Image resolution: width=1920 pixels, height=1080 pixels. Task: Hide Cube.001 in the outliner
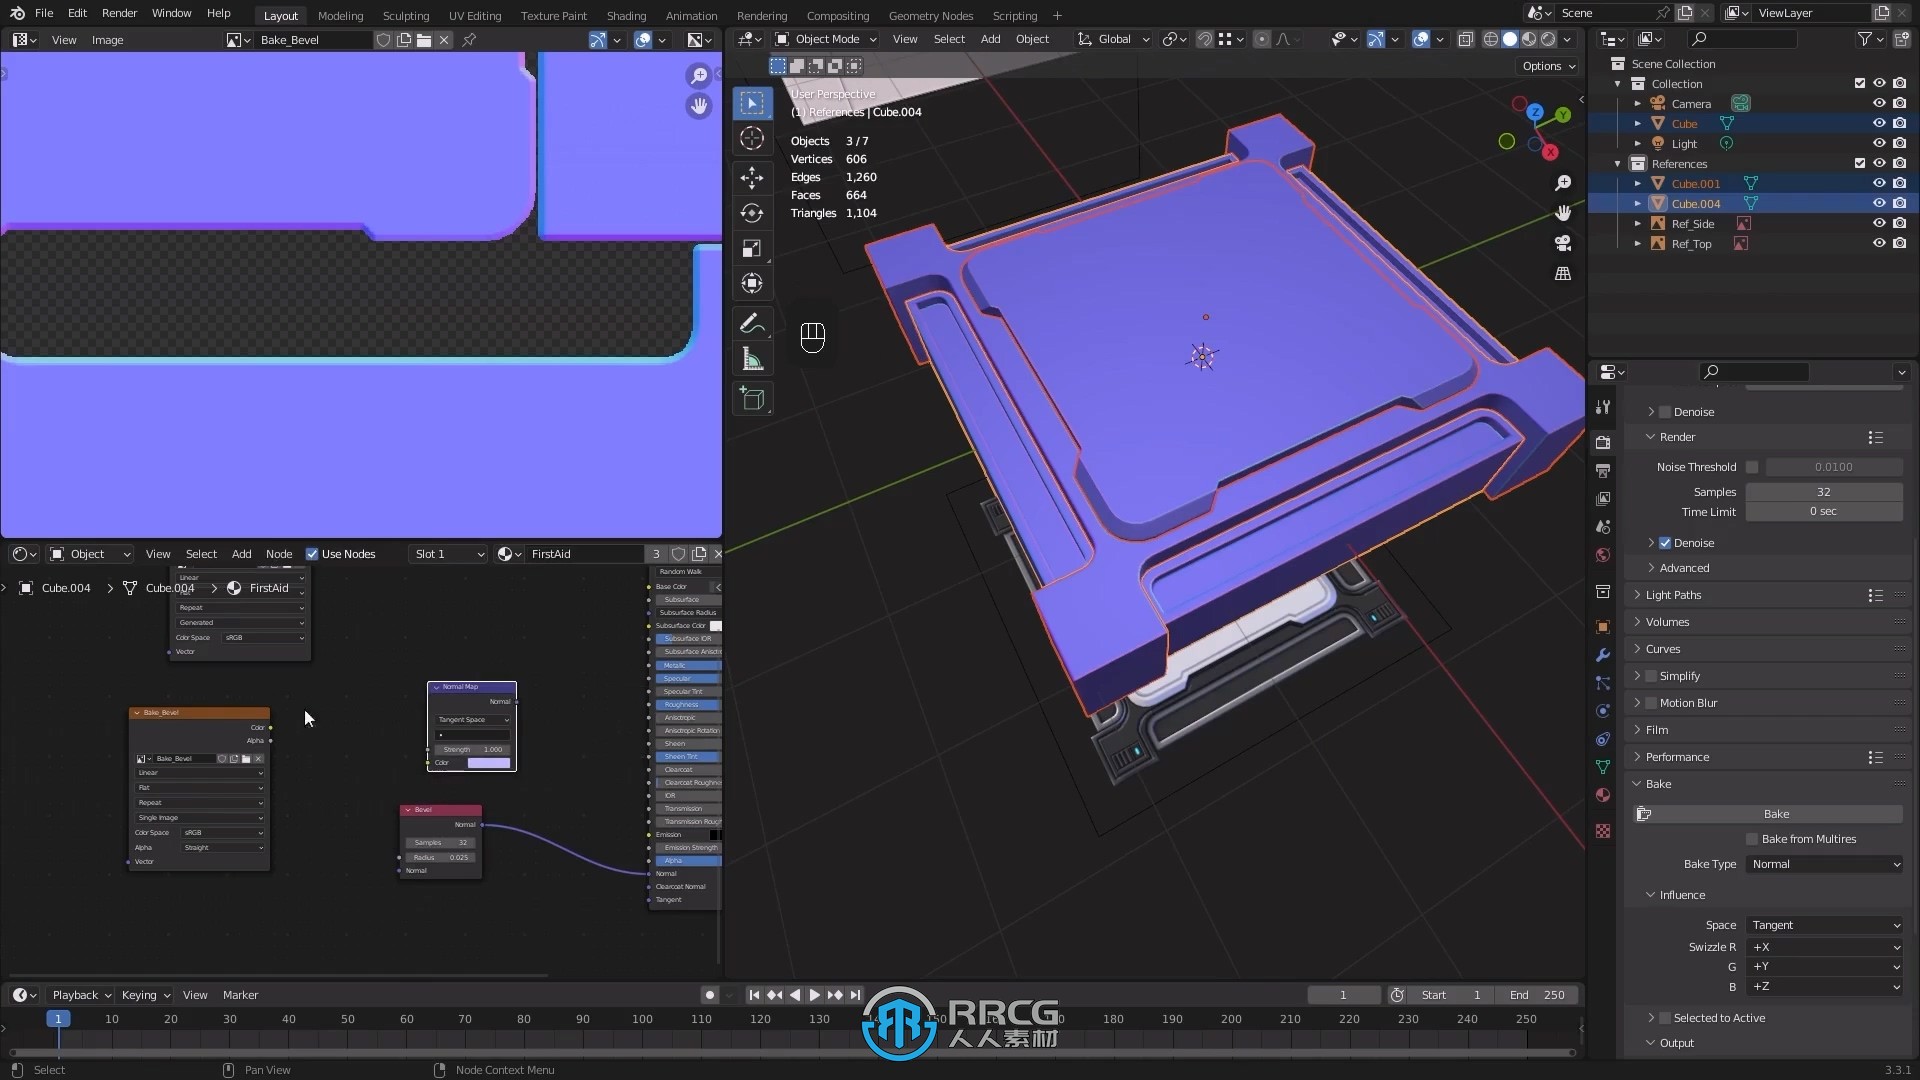coord(1879,183)
